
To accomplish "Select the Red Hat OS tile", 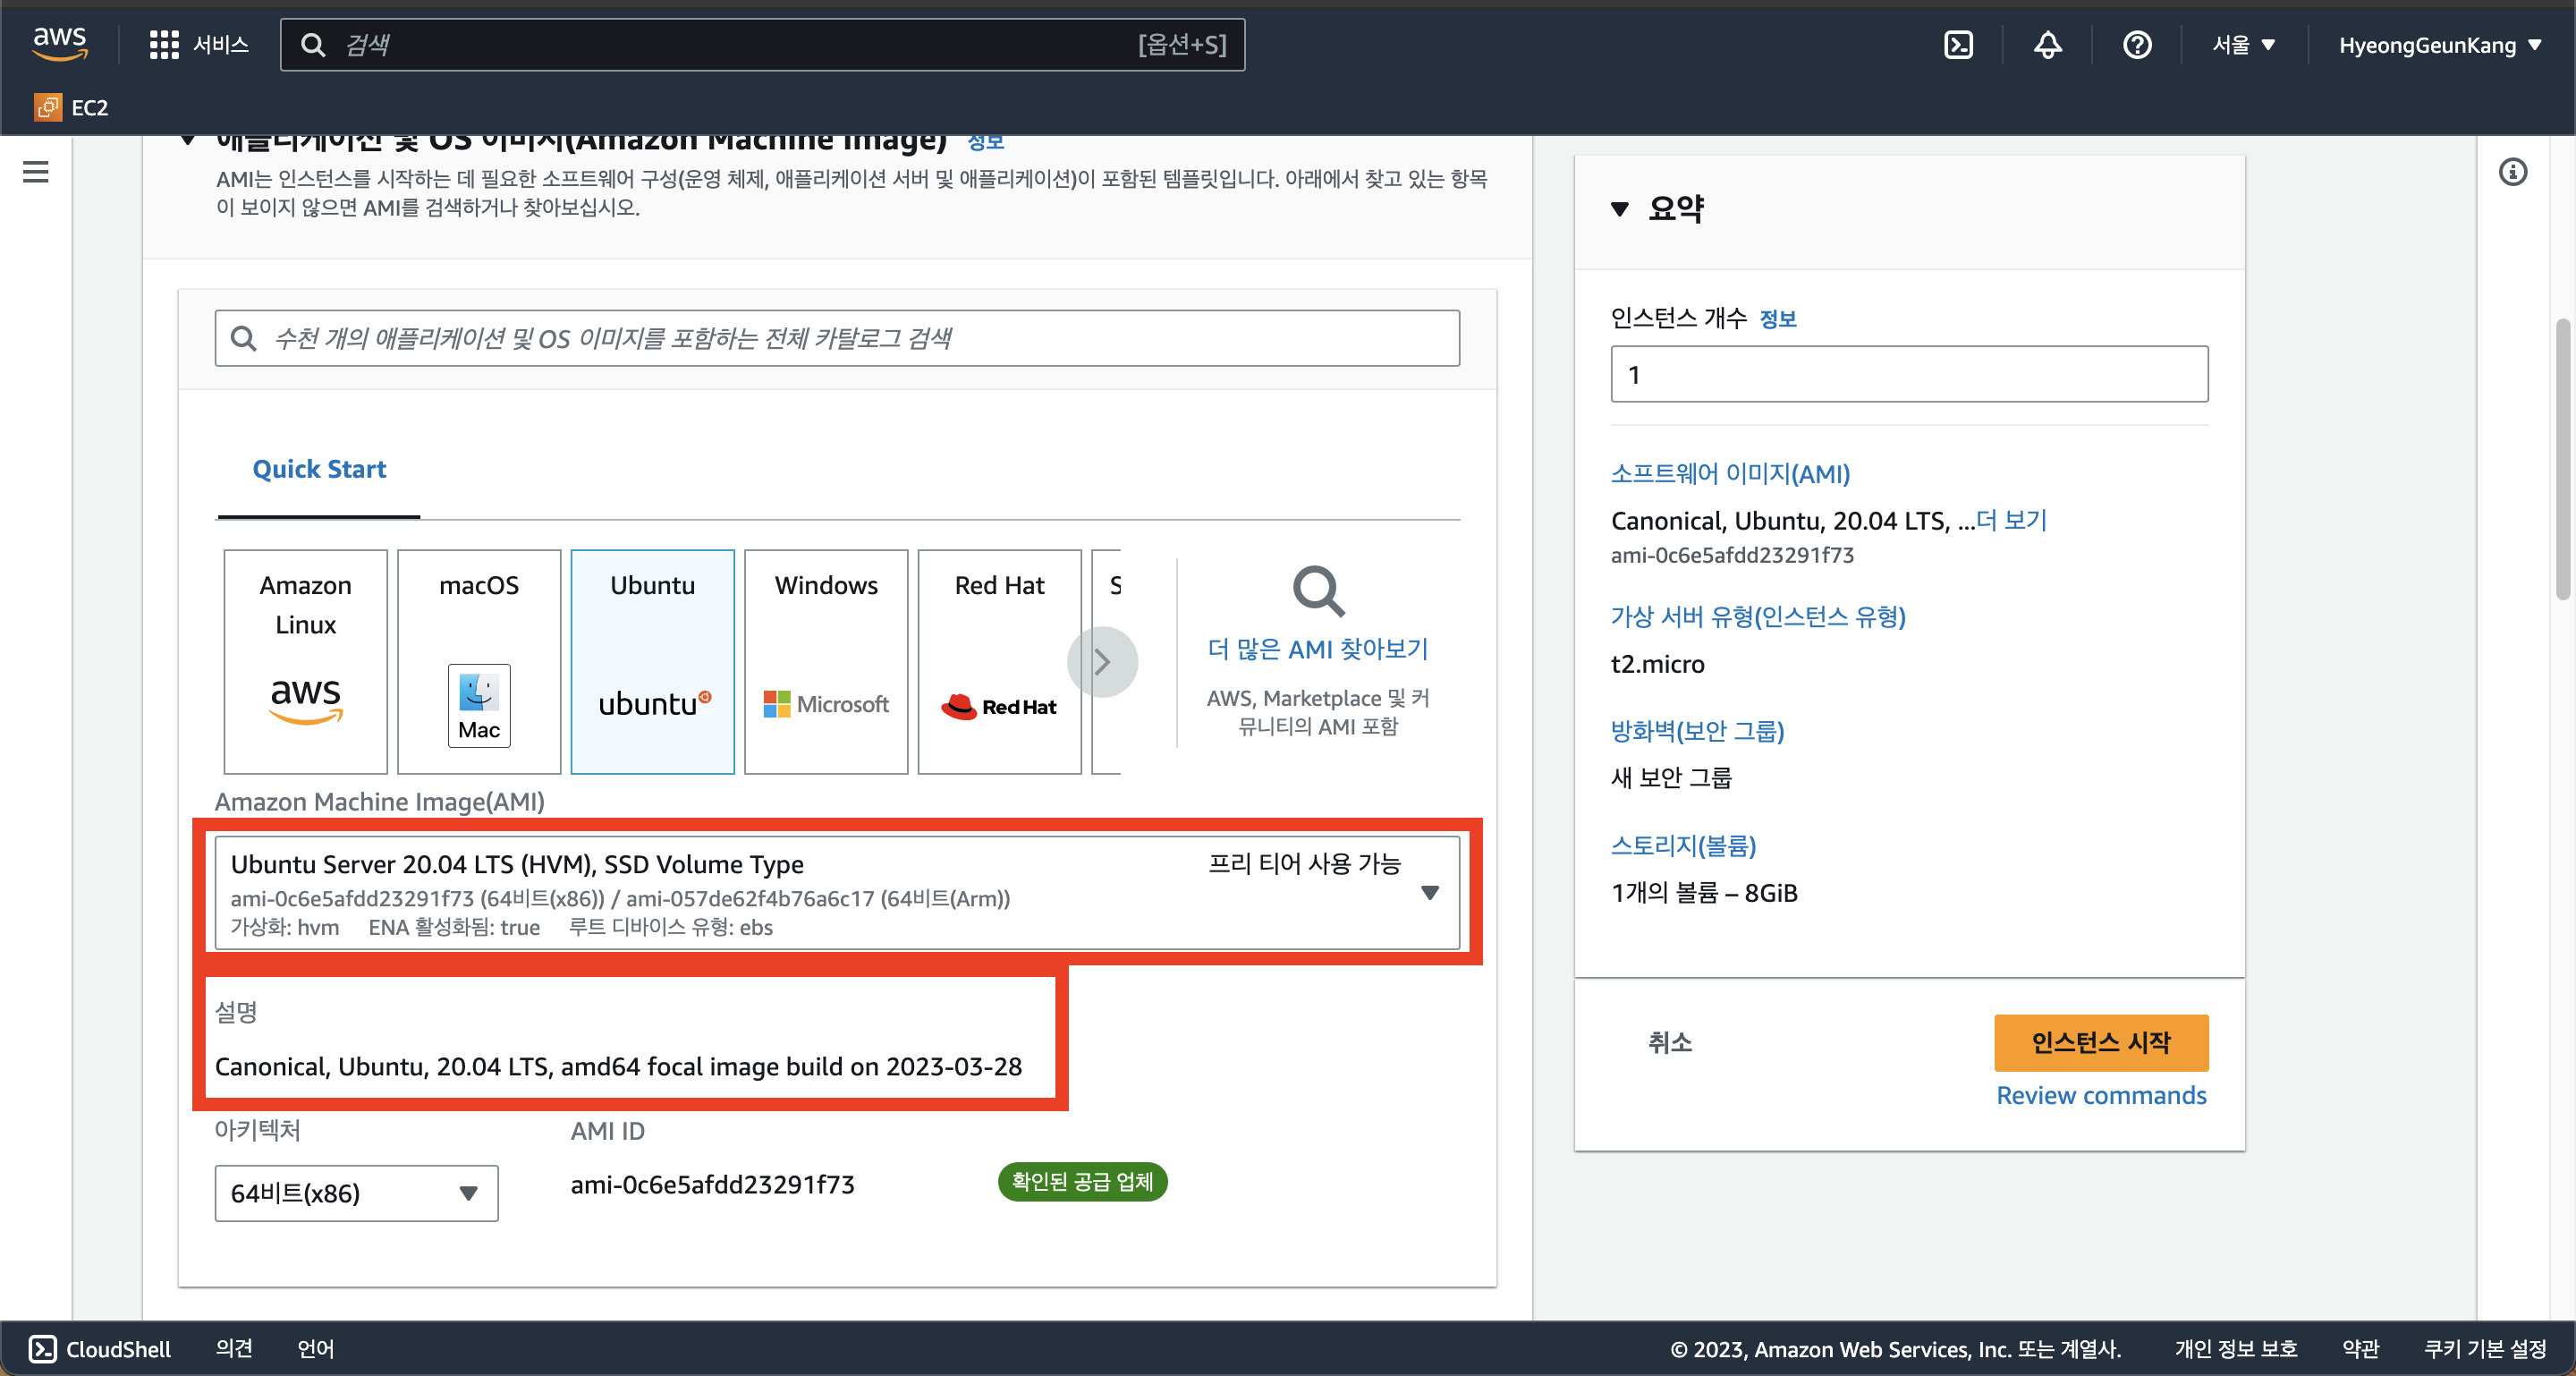I will 998,661.
